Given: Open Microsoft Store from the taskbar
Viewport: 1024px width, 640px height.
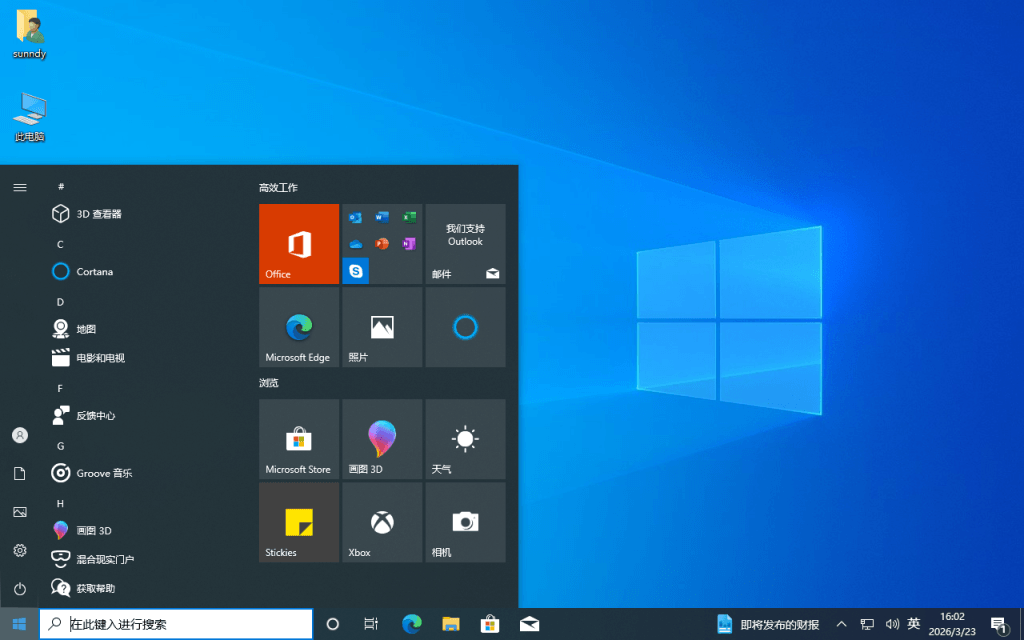Looking at the screenshot, I should (x=490, y=624).
